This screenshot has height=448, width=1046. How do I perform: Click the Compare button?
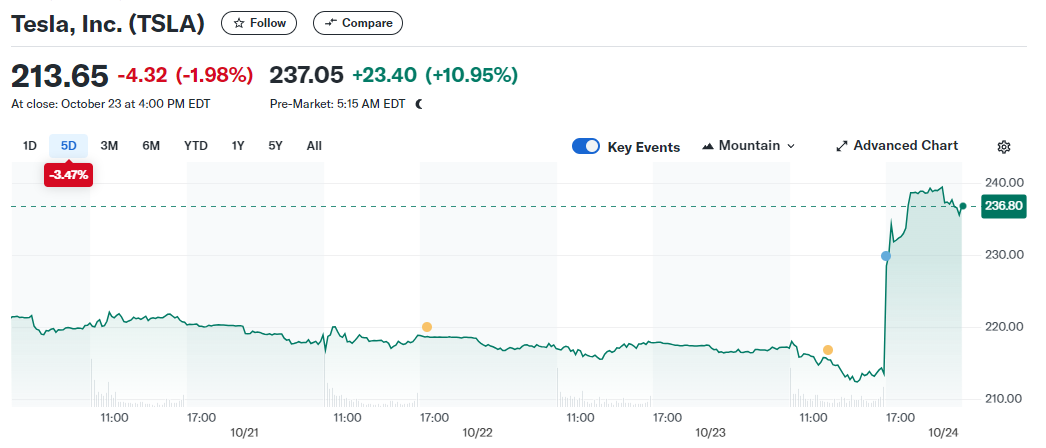click(358, 23)
